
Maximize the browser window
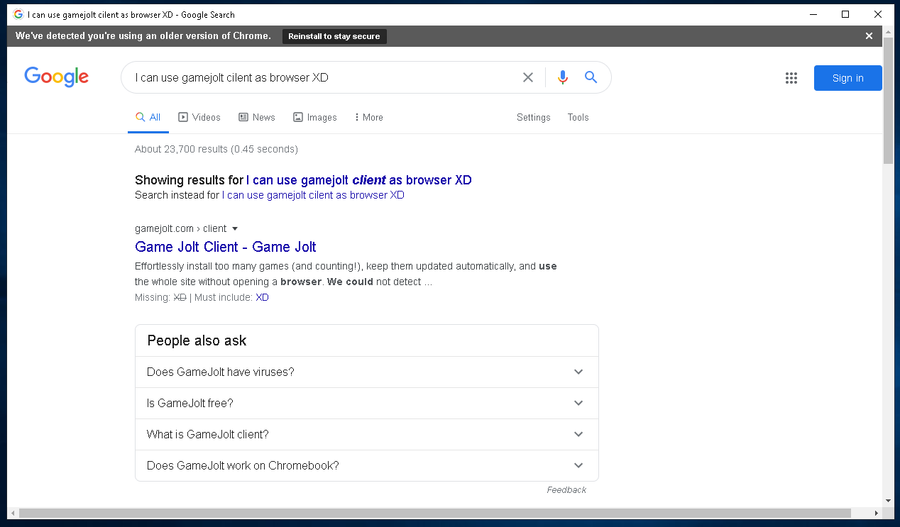point(845,14)
